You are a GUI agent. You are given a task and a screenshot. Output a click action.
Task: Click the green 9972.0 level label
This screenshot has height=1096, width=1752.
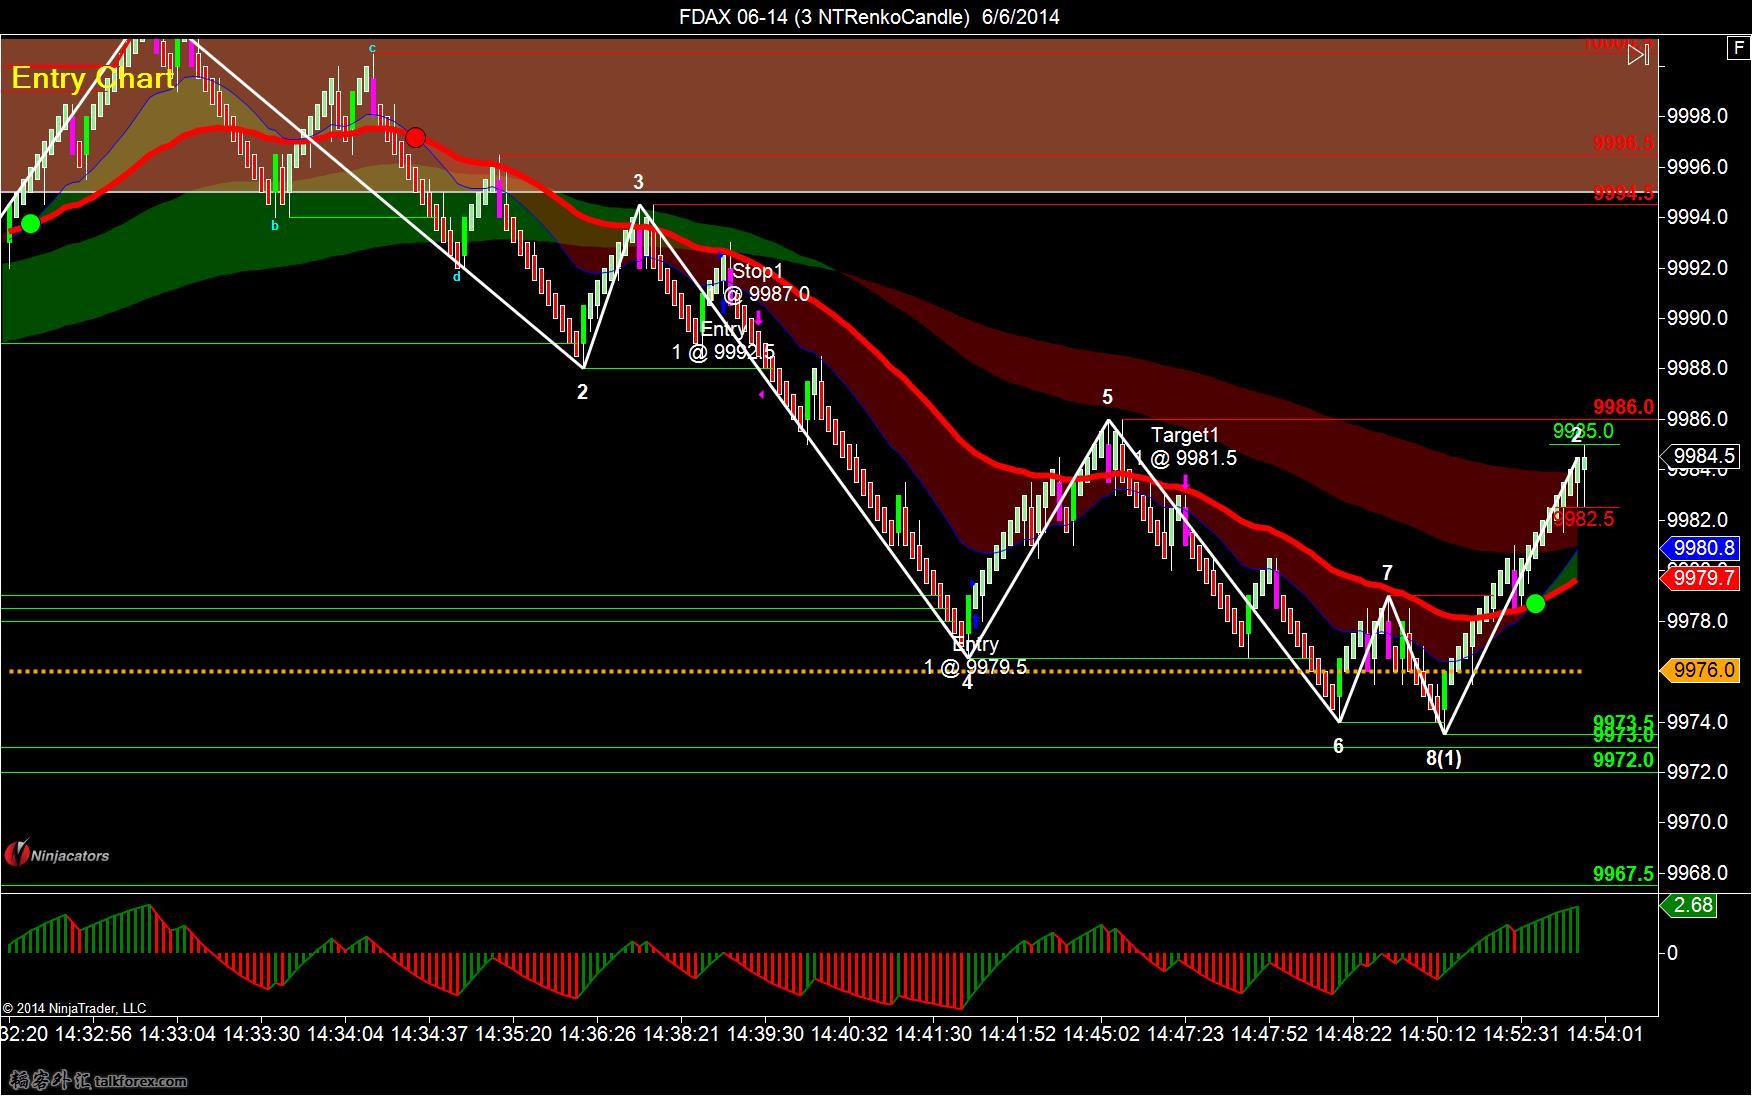(1624, 760)
